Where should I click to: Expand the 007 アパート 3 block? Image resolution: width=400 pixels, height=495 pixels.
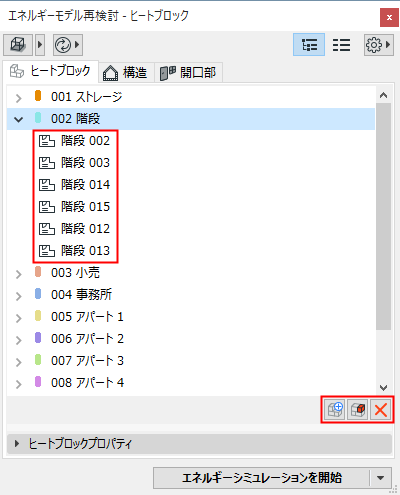tap(19, 362)
